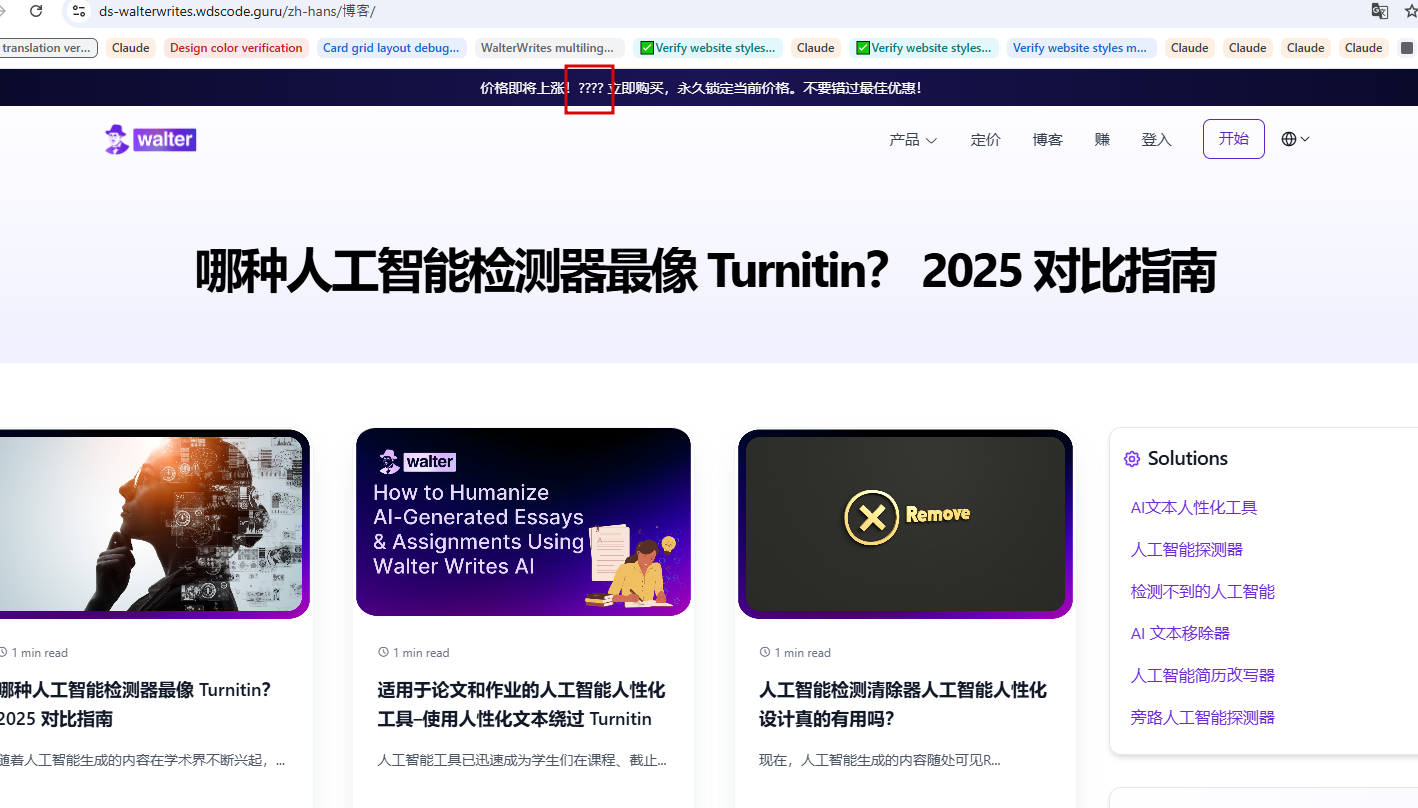This screenshot has height=808, width=1418.
Task: Open article '人工智能检测清除器人工智能人性化设计真的有用吗?'
Action: pyautogui.click(x=903, y=704)
